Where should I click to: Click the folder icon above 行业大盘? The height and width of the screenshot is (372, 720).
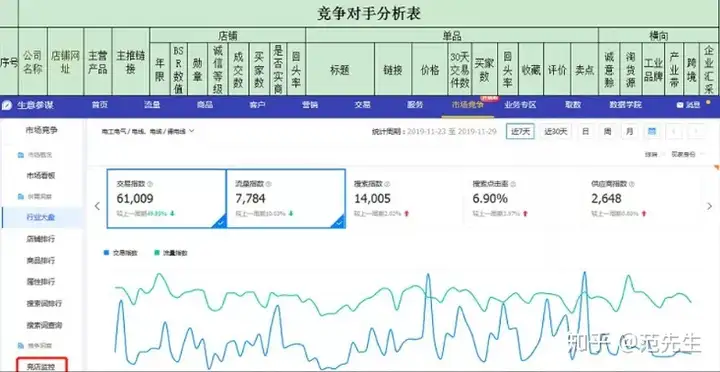(x=20, y=197)
